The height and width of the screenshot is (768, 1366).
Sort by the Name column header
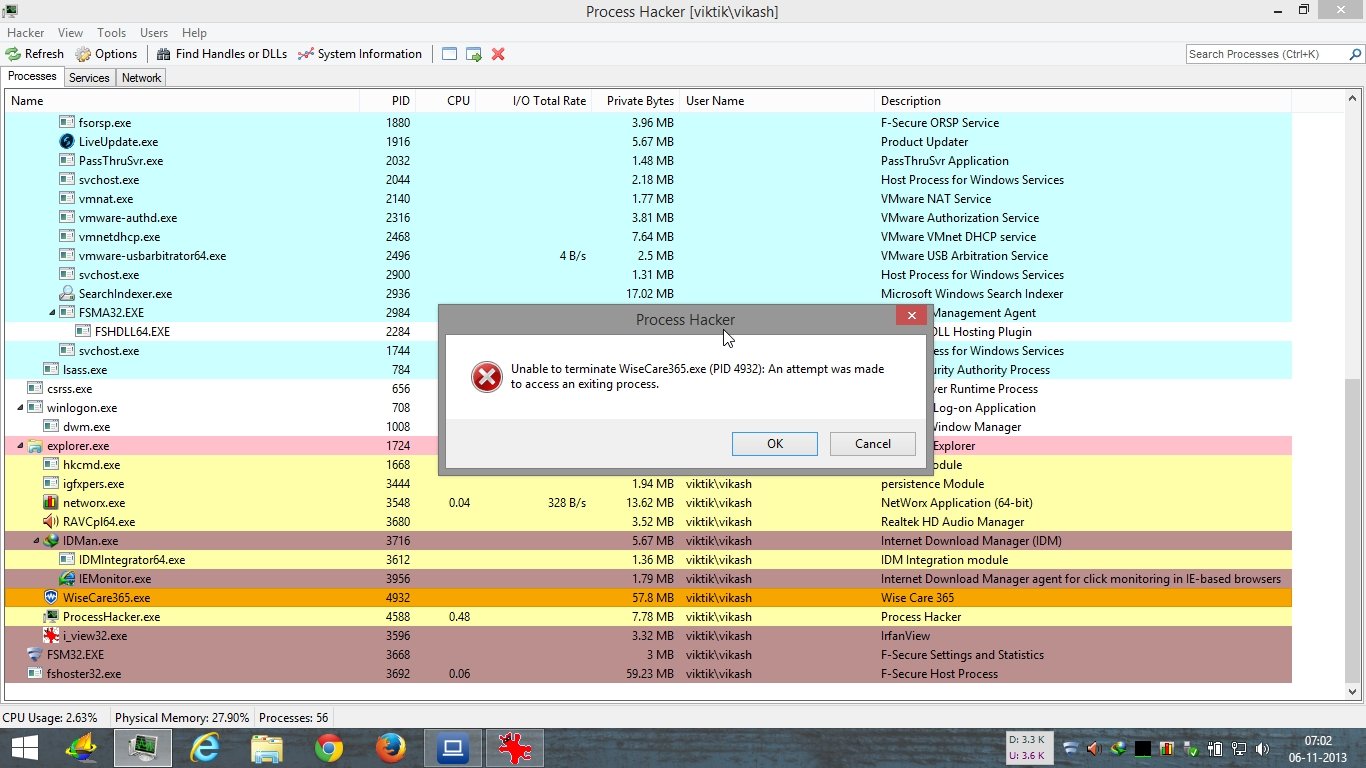[182, 101]
